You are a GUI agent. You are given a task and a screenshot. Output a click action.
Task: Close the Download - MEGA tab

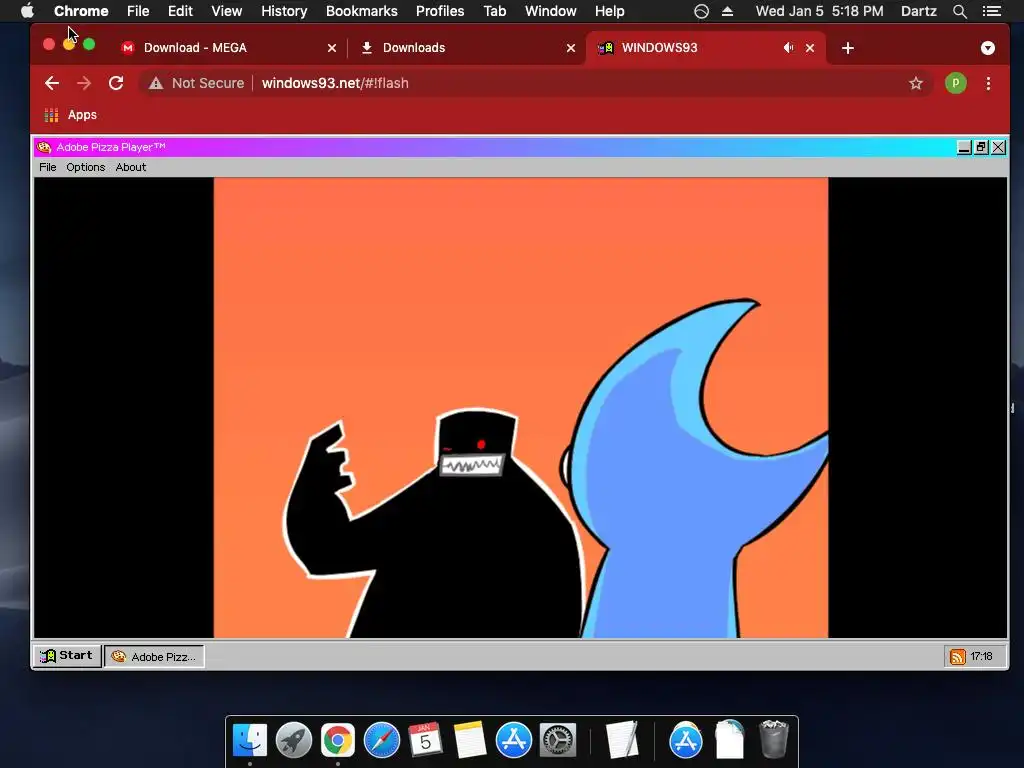(x=332, y=48)
